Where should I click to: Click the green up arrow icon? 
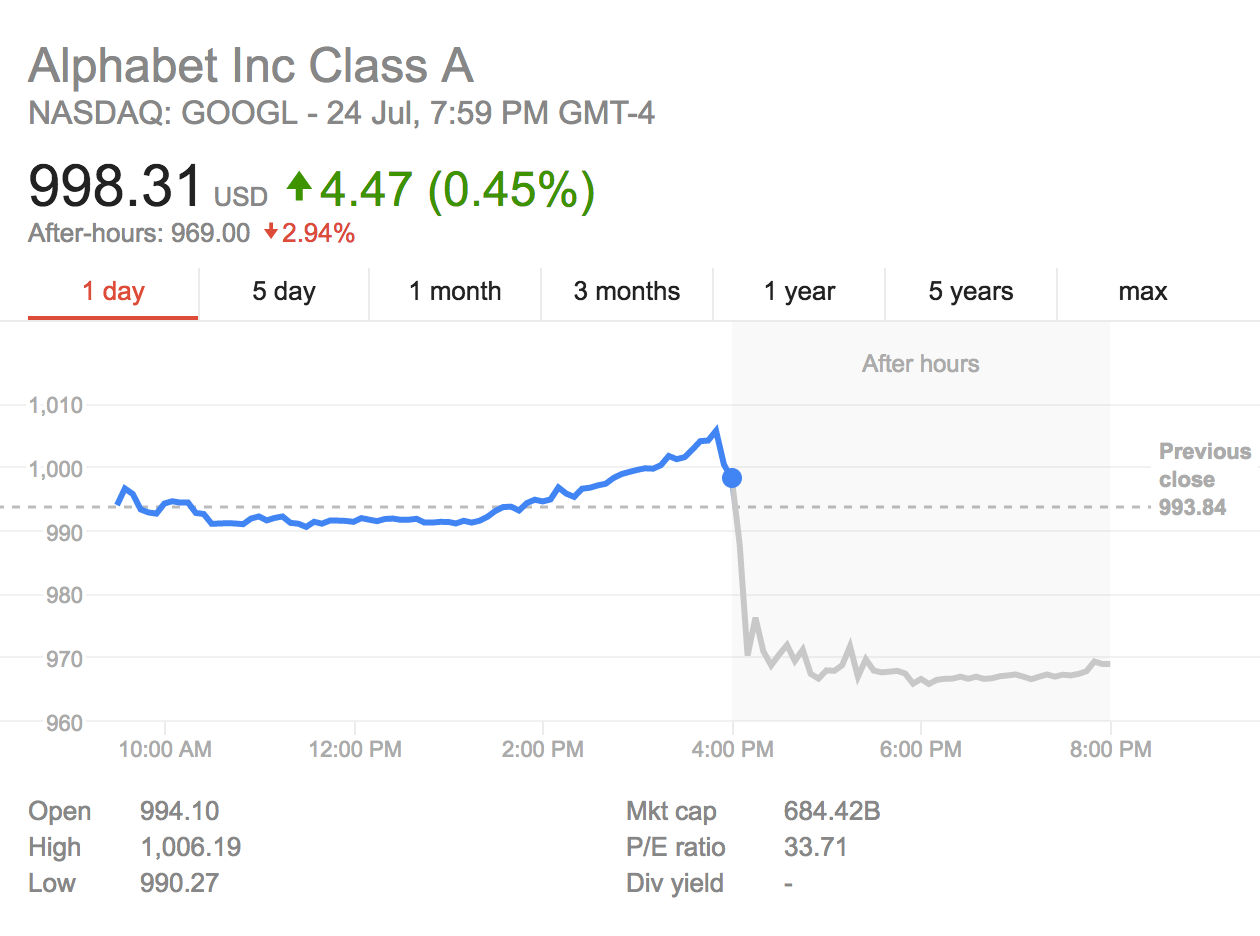pos(299,185)
